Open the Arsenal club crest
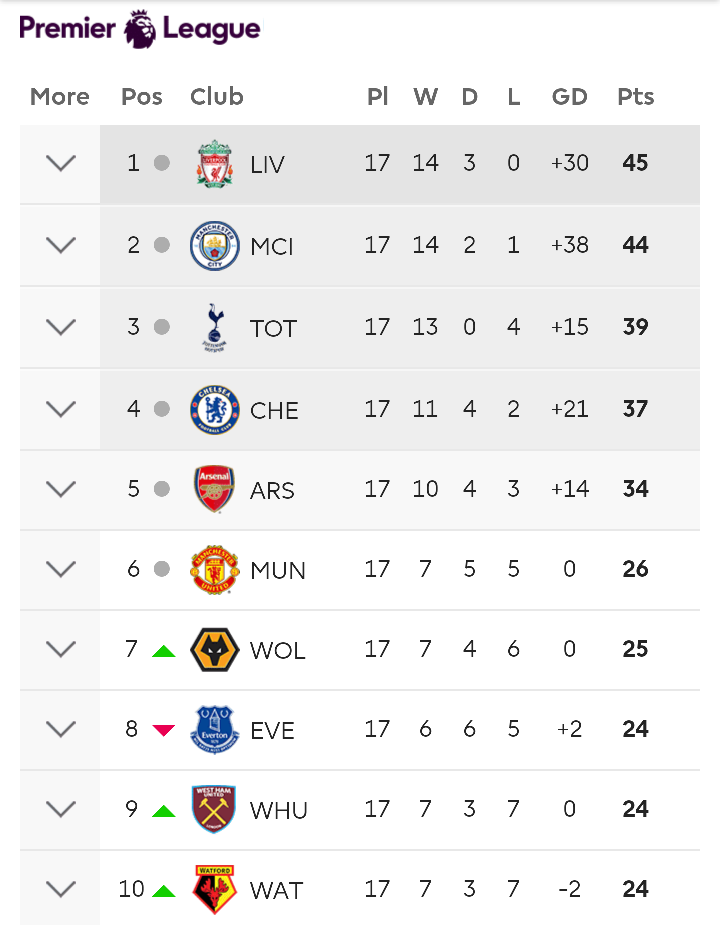 tap(215, 489)
